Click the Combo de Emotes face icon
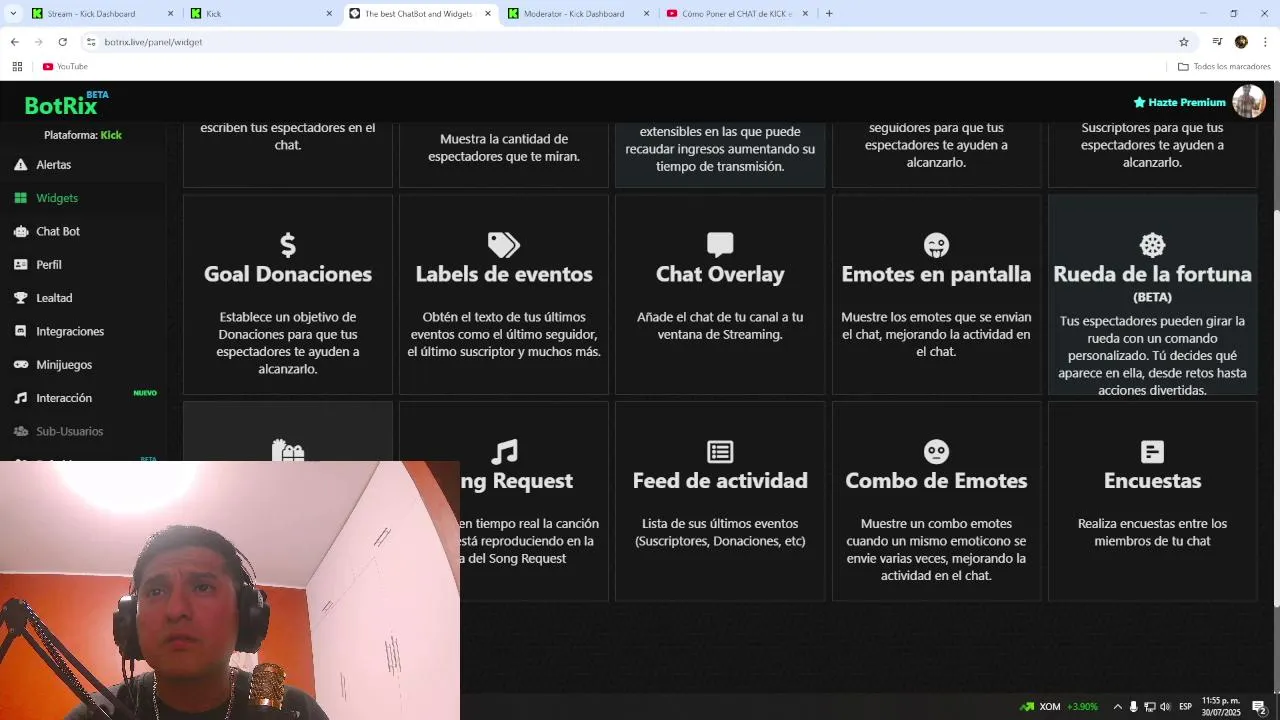This screenshot has height=720, width=1280. click(936, 452)
